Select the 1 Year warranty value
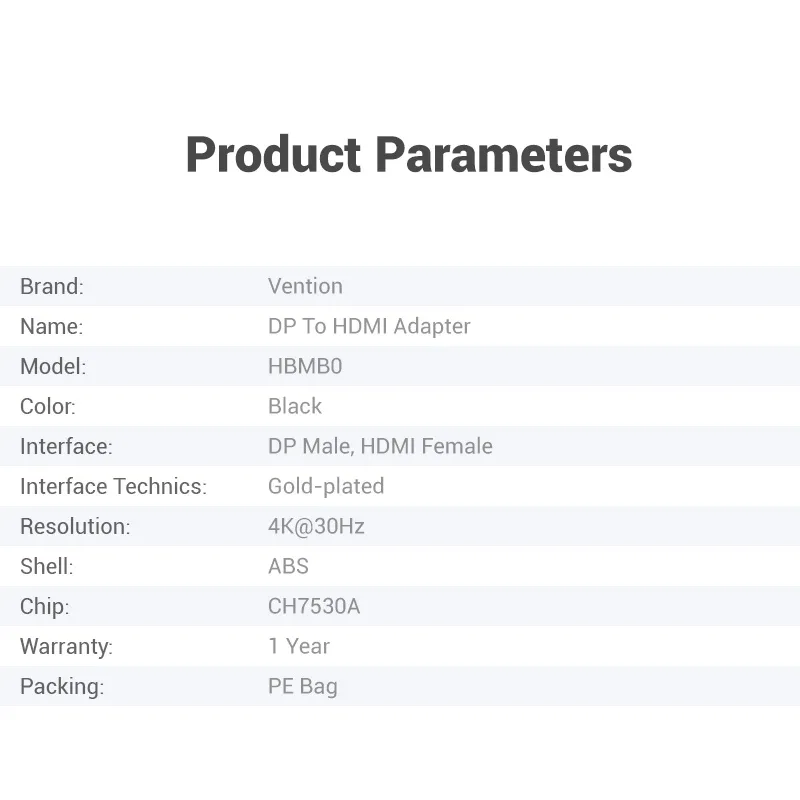Screen dimensions: 800x800 pos(299,646)
